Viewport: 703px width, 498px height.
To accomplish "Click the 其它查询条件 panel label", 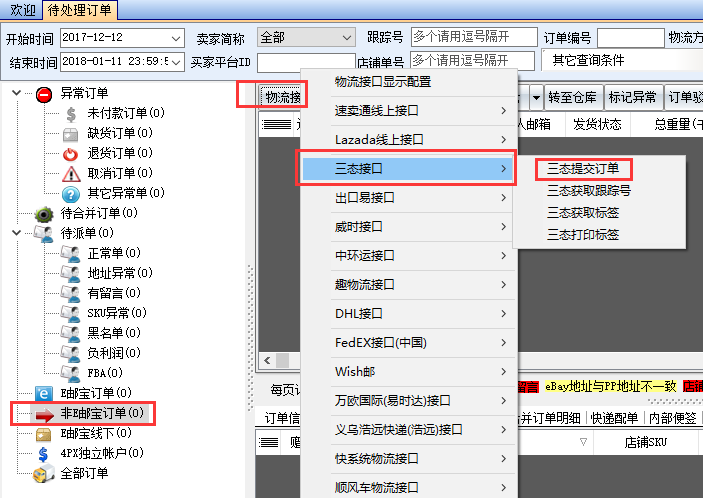I will (x=588, y=60).
